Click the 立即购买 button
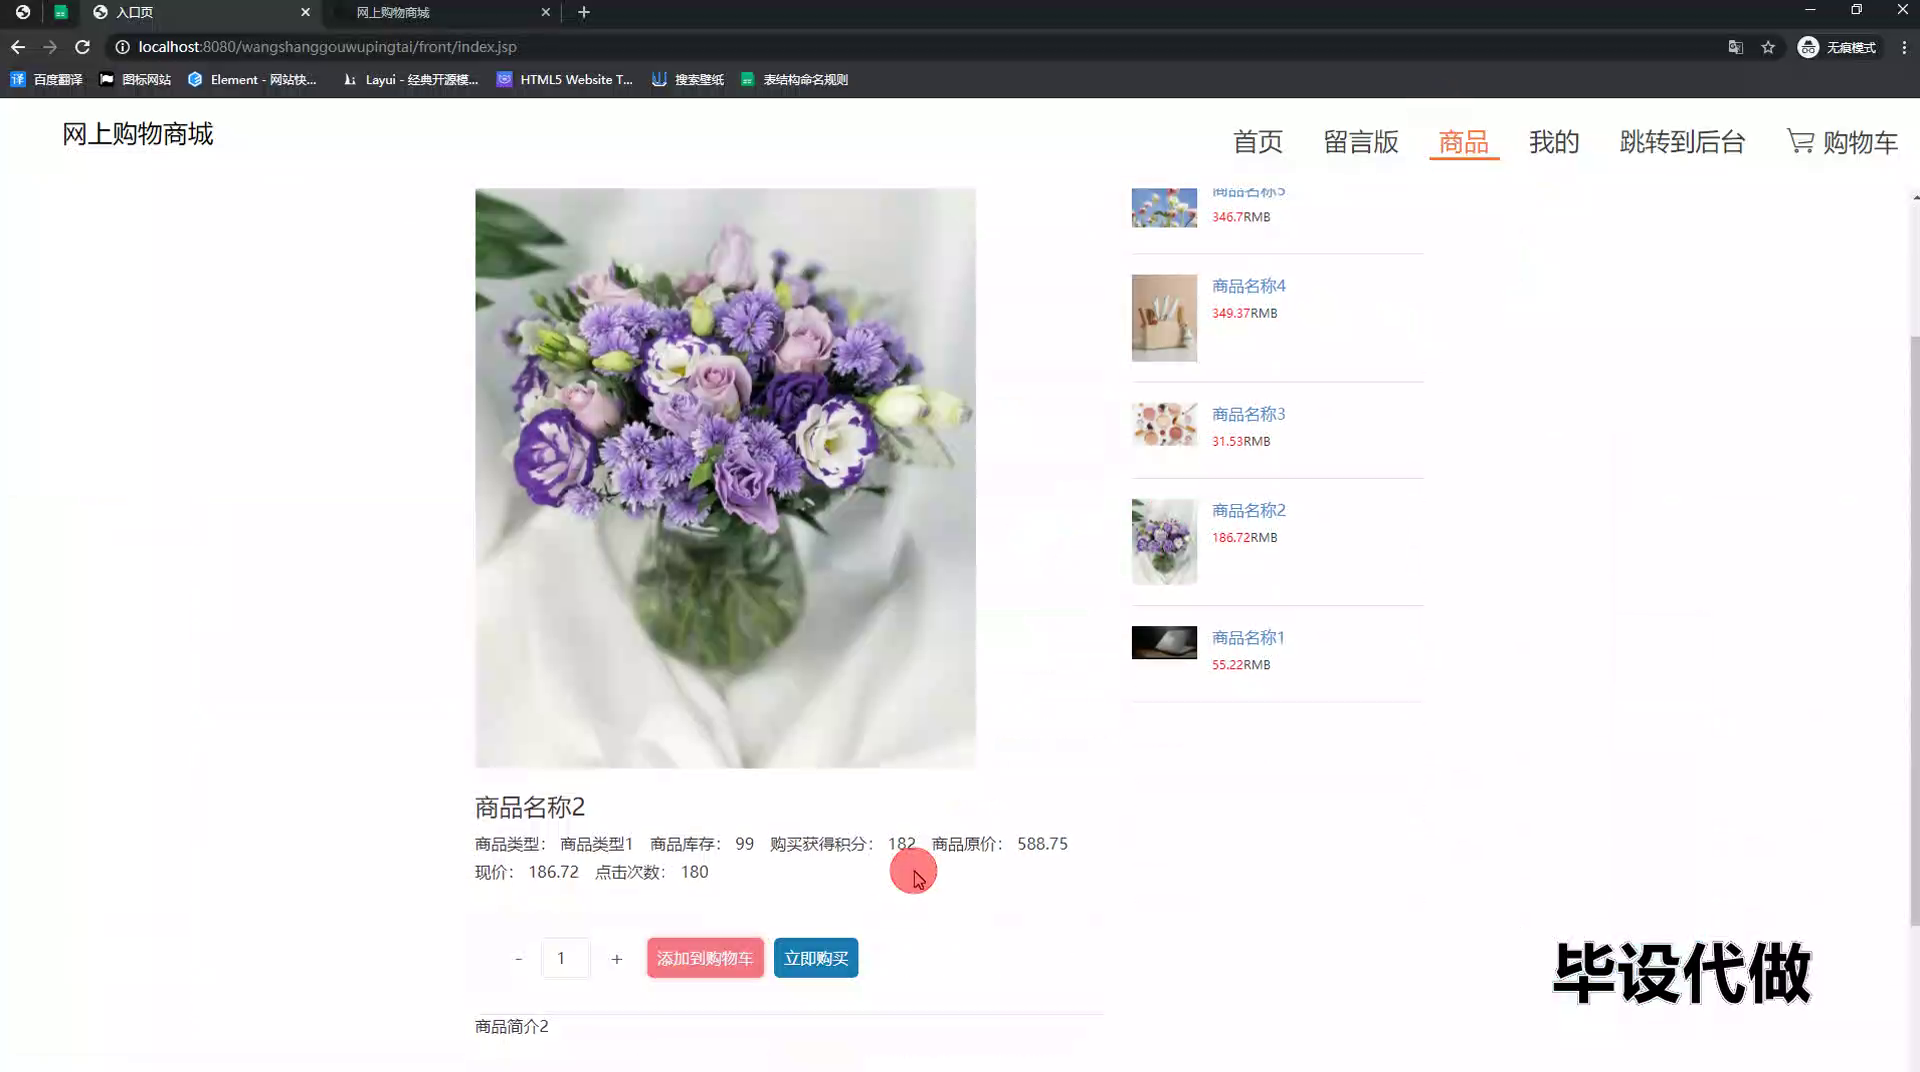1920x1072 pixels. [816, 958]
